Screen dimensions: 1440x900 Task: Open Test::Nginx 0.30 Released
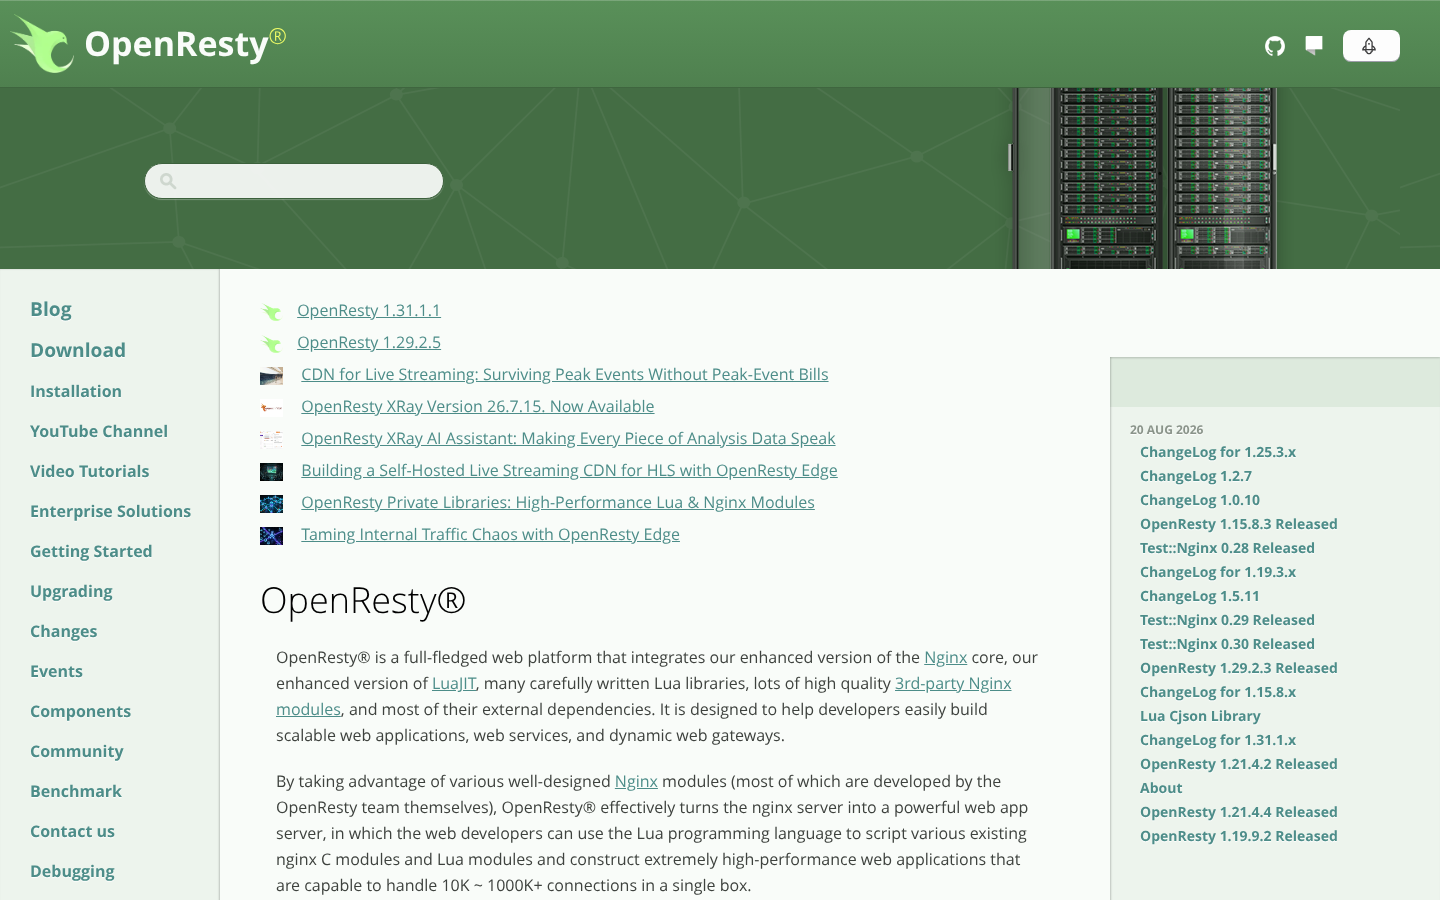click(x=1227, y=644)
